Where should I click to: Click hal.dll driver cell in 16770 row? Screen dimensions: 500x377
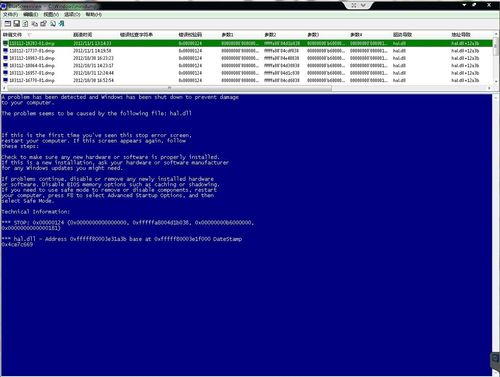coord(399,80)
